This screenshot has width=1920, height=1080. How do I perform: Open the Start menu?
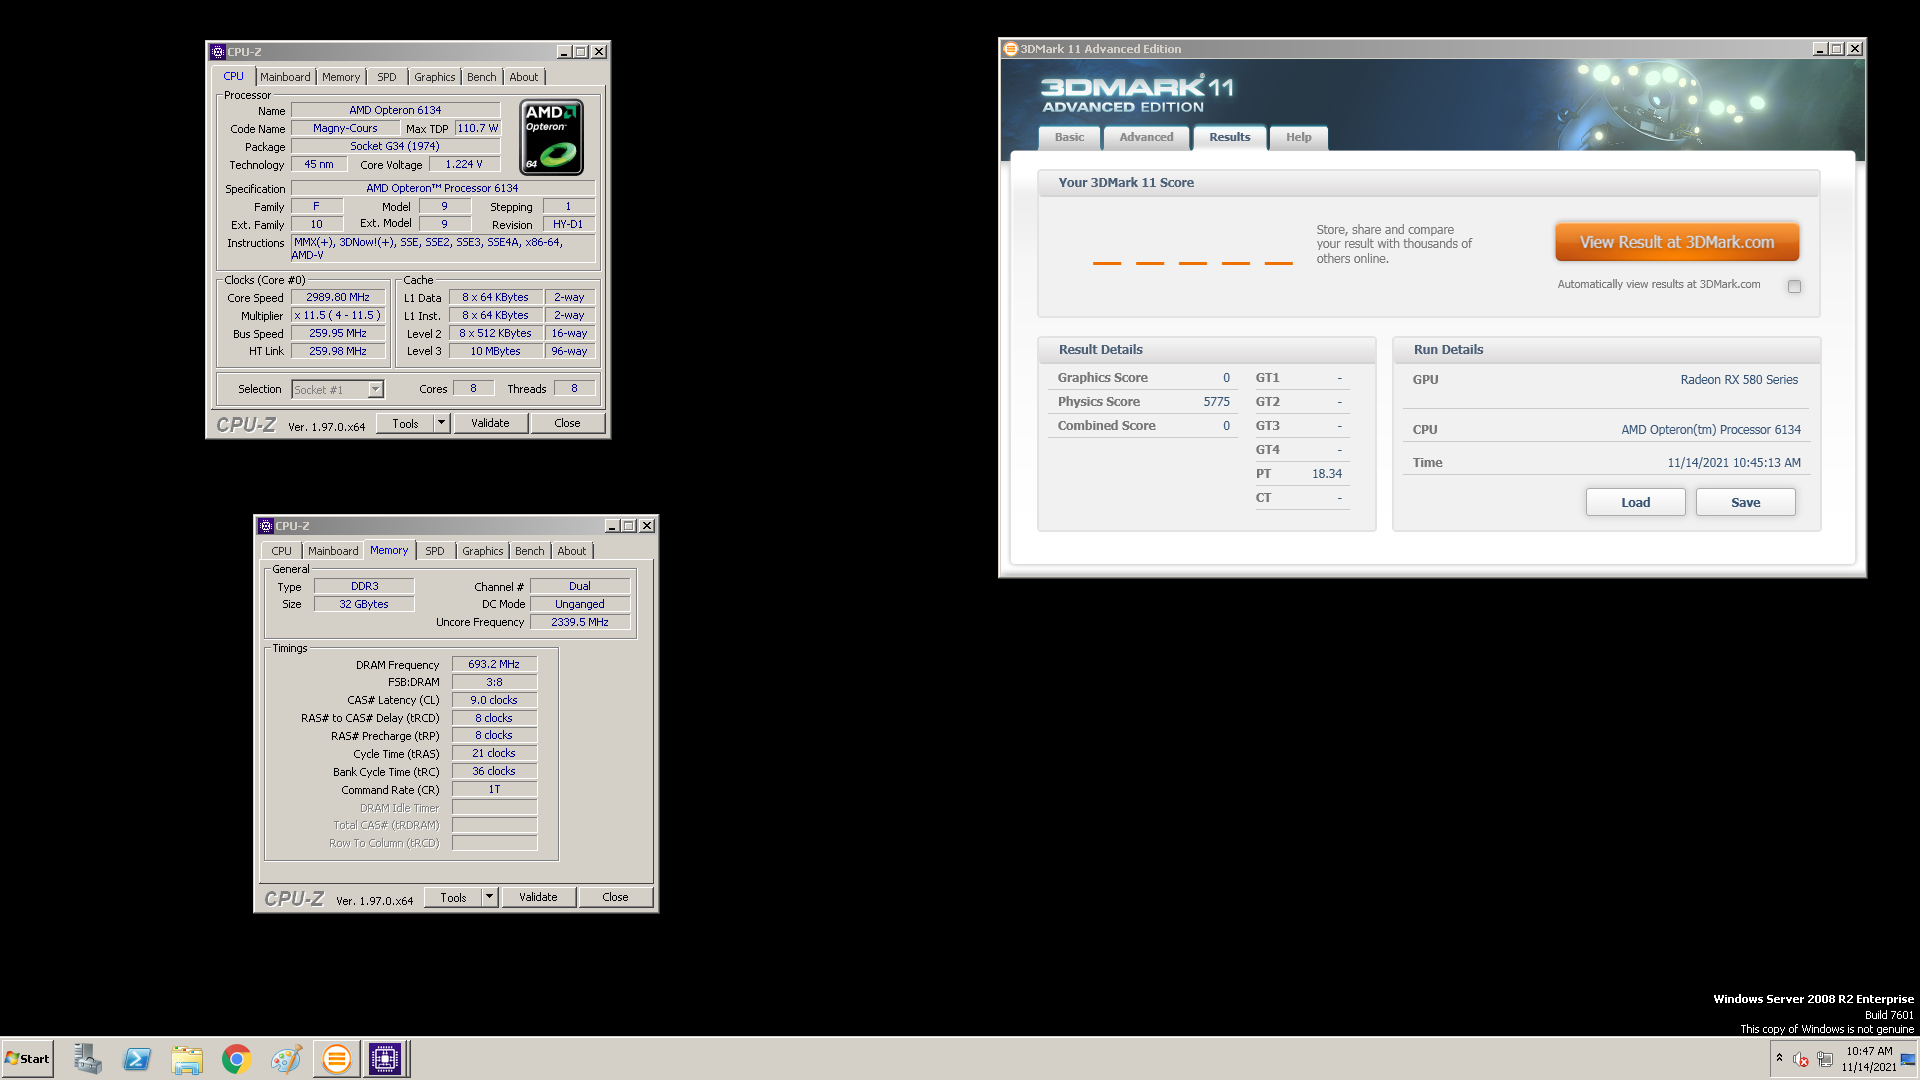27,1059
